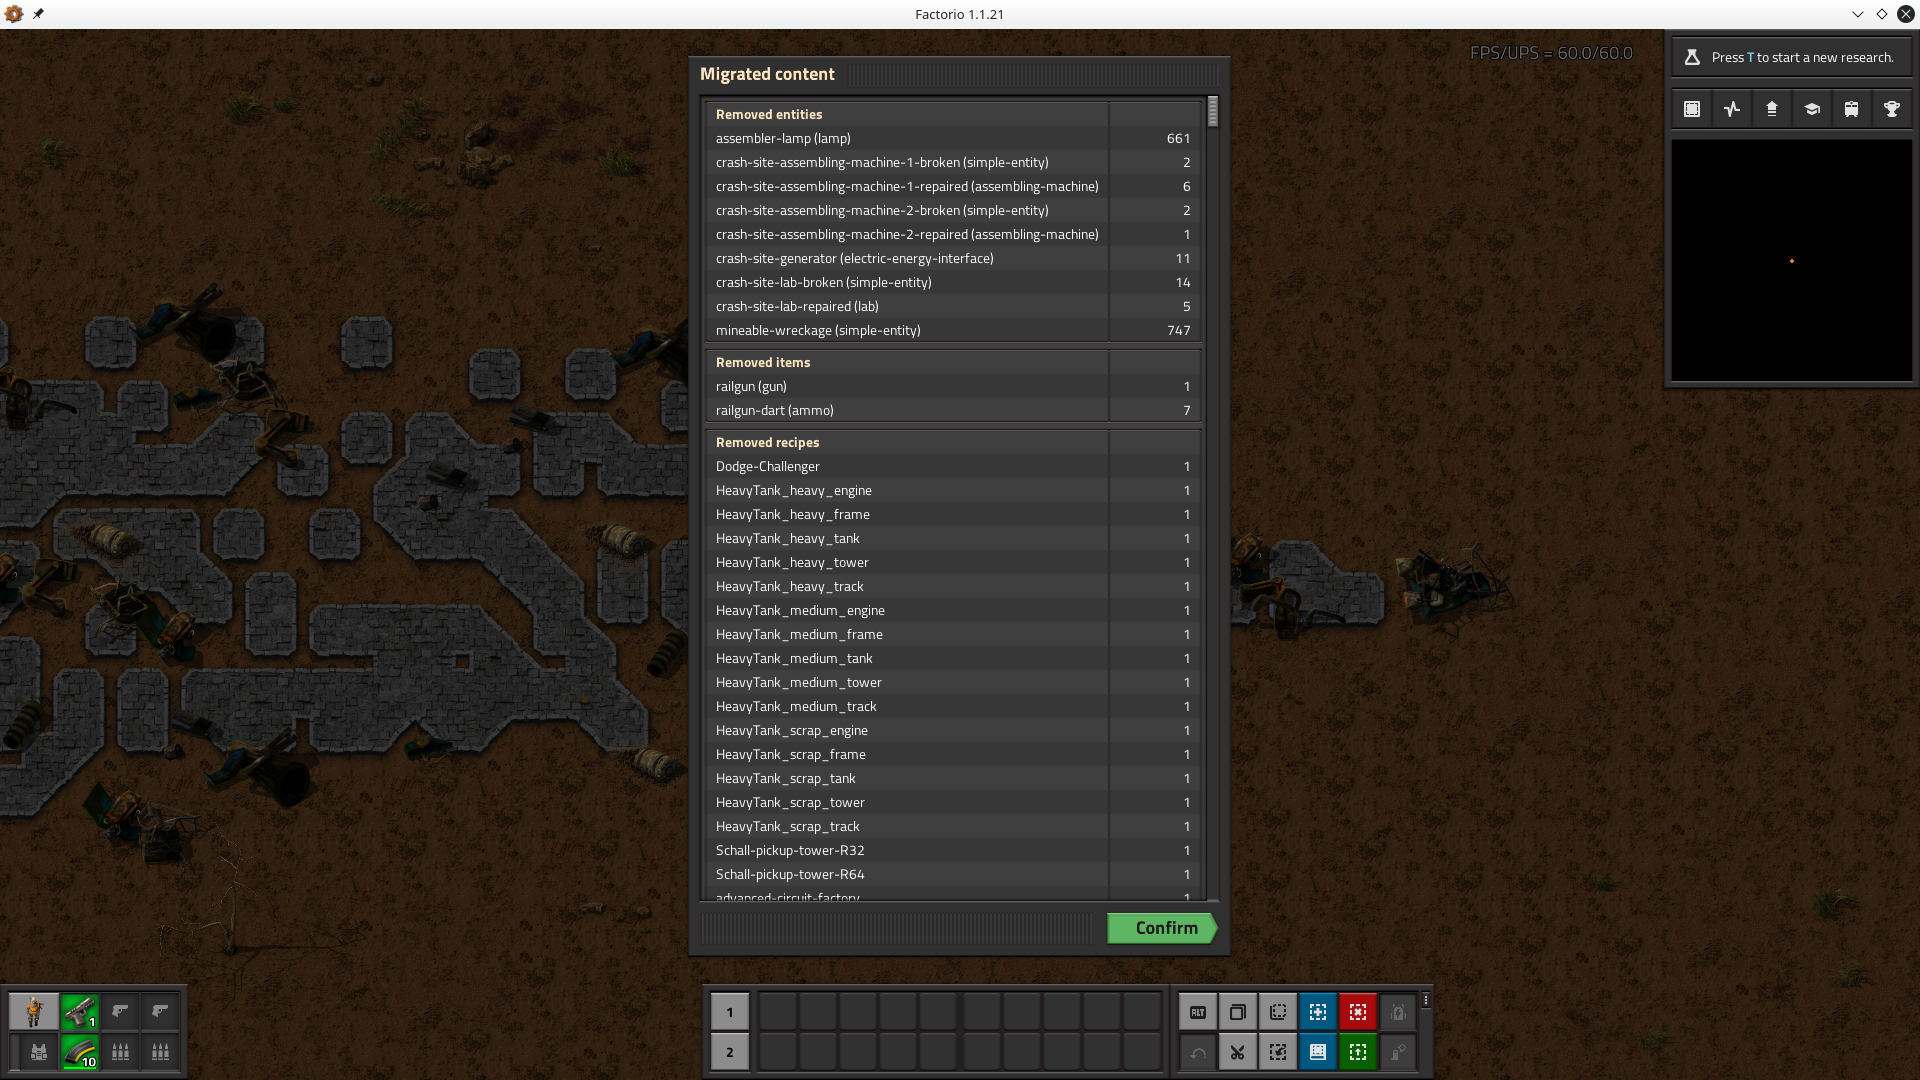This screenshot has width=1920, height=1080.
Task: Select Schall-pickup-tower-R32 row
Action: pyautogui.click(x=953, y=851)
